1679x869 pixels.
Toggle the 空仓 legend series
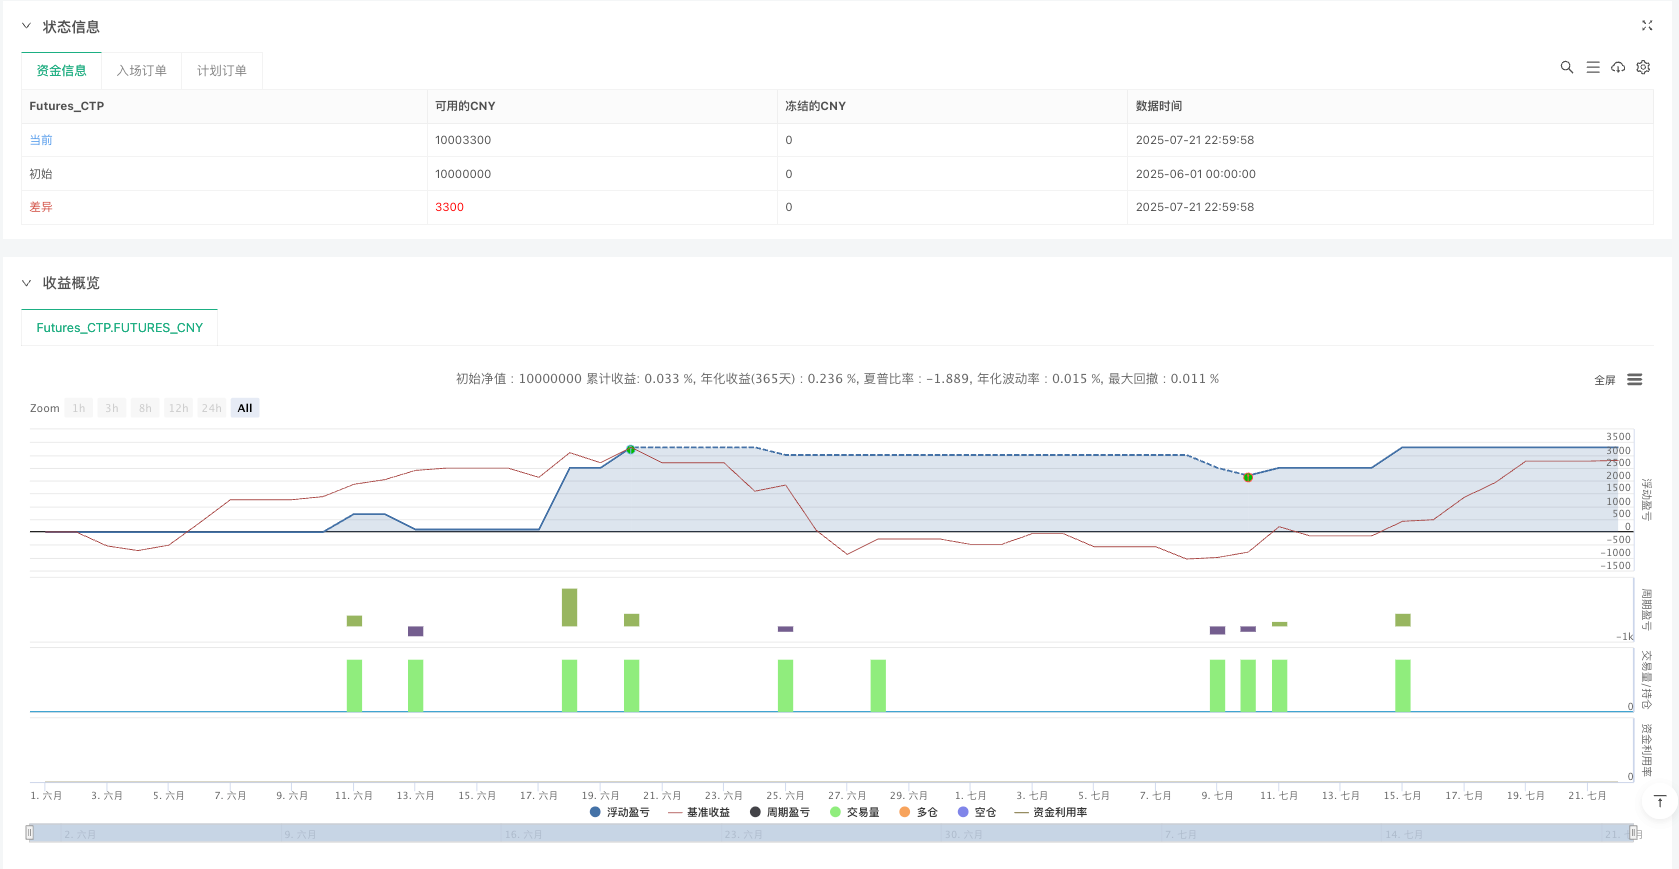click(977, 812)
